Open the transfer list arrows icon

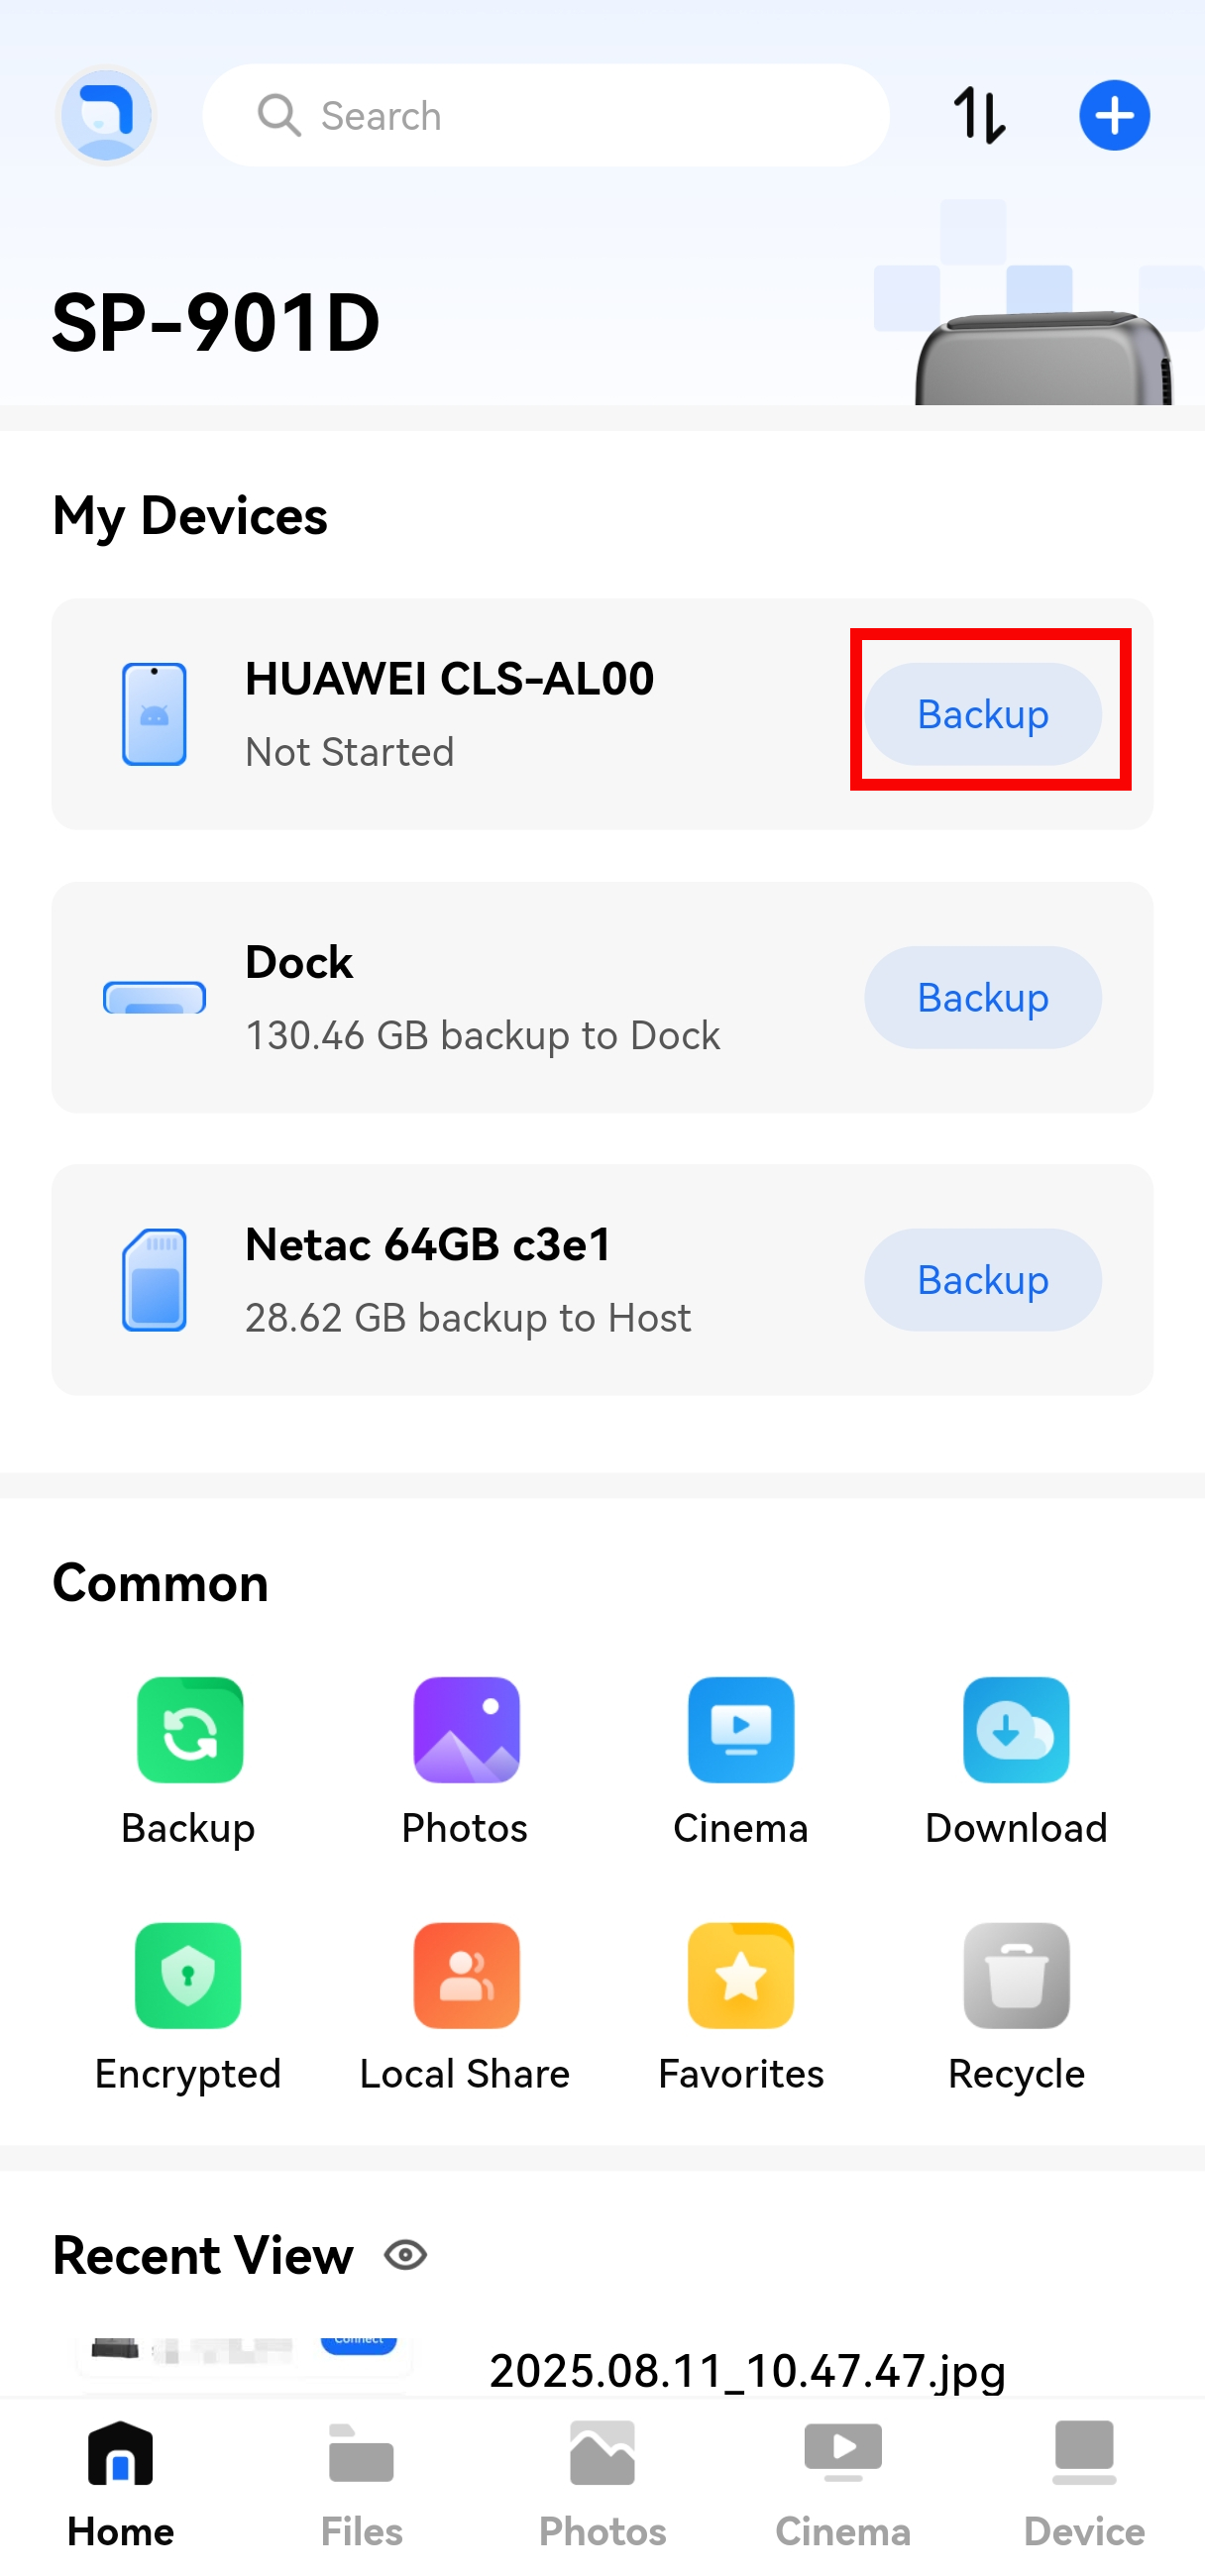pos(979,116)
